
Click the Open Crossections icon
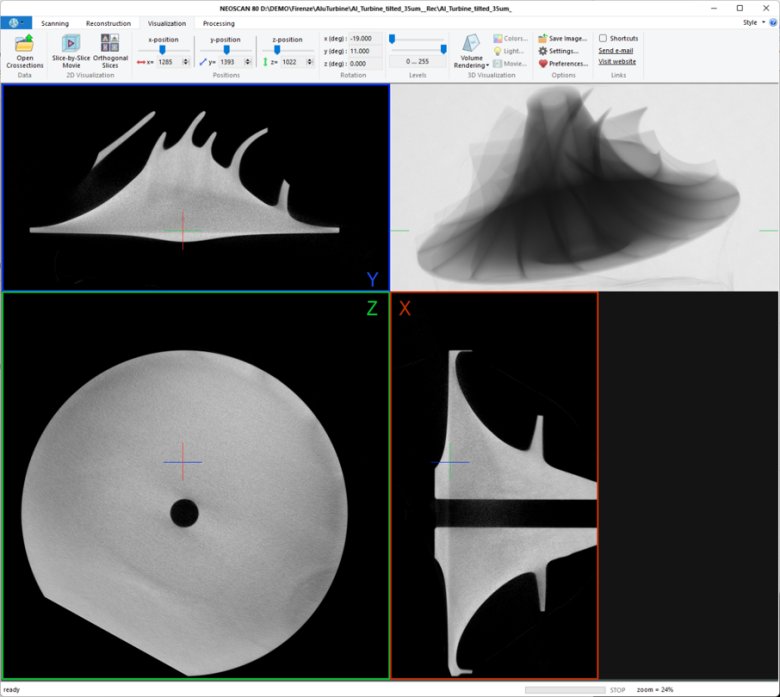(x=25, y=45)
